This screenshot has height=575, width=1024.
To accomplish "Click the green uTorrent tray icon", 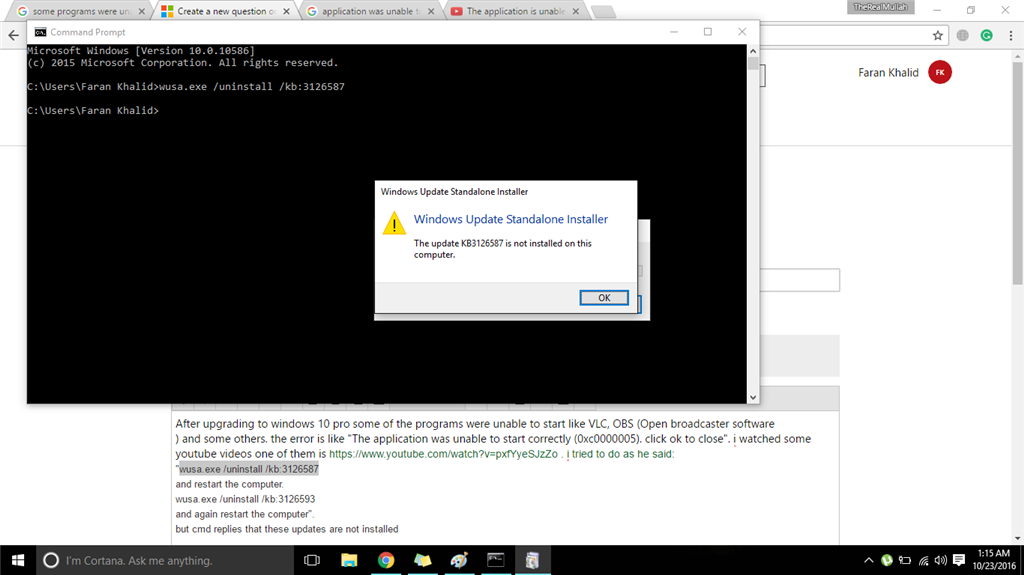I will [x=887, y=561].
